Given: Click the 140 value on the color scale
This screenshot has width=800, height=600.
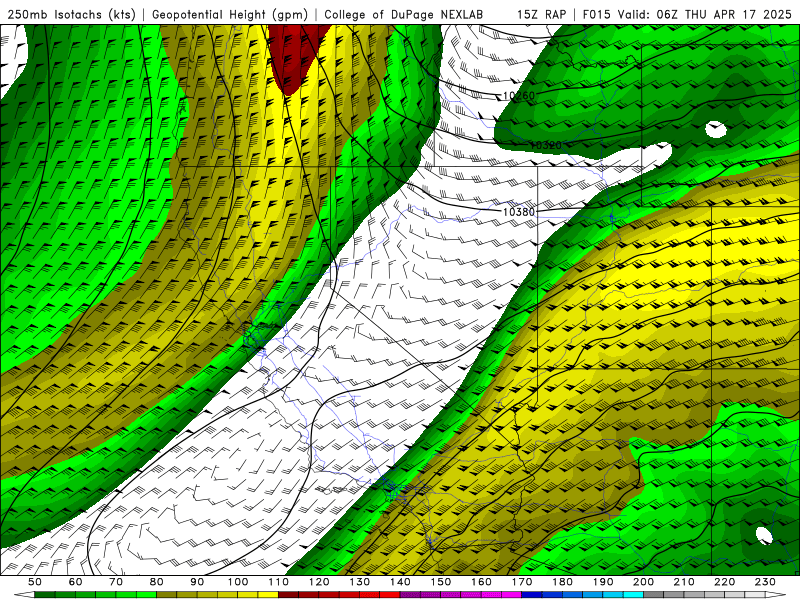Looking at the screenshot, I should point(400,582).
